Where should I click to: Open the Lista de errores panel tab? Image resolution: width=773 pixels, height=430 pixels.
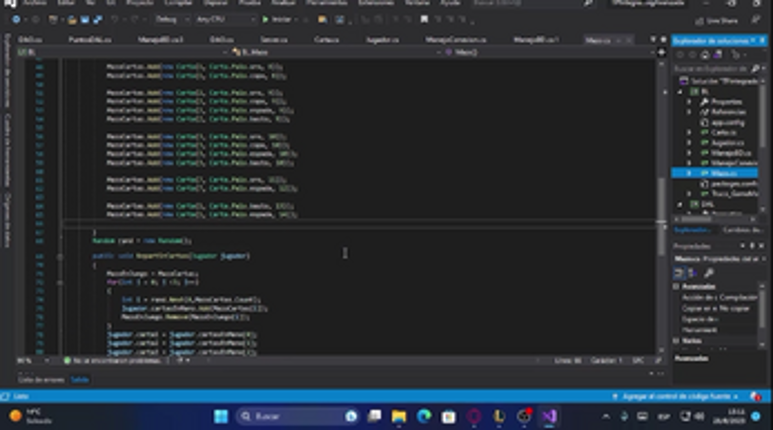[x=41, y=380]
